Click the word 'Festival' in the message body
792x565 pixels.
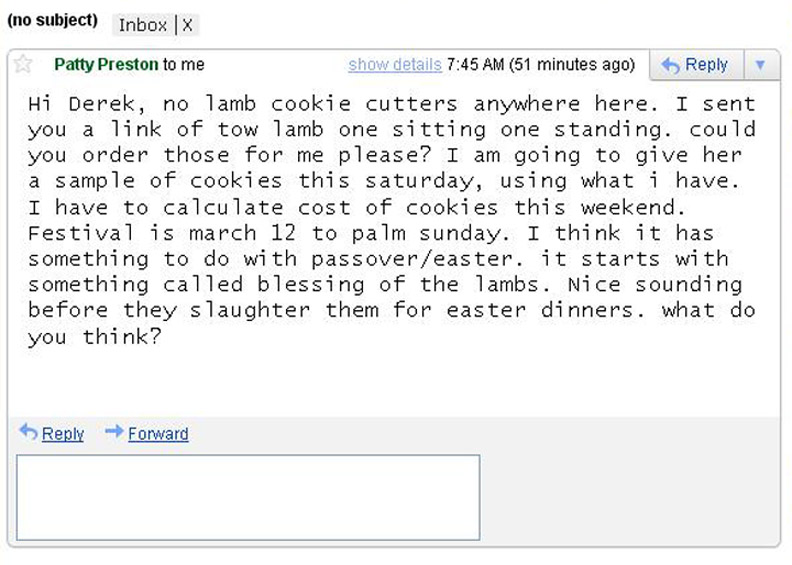(81, 233)
